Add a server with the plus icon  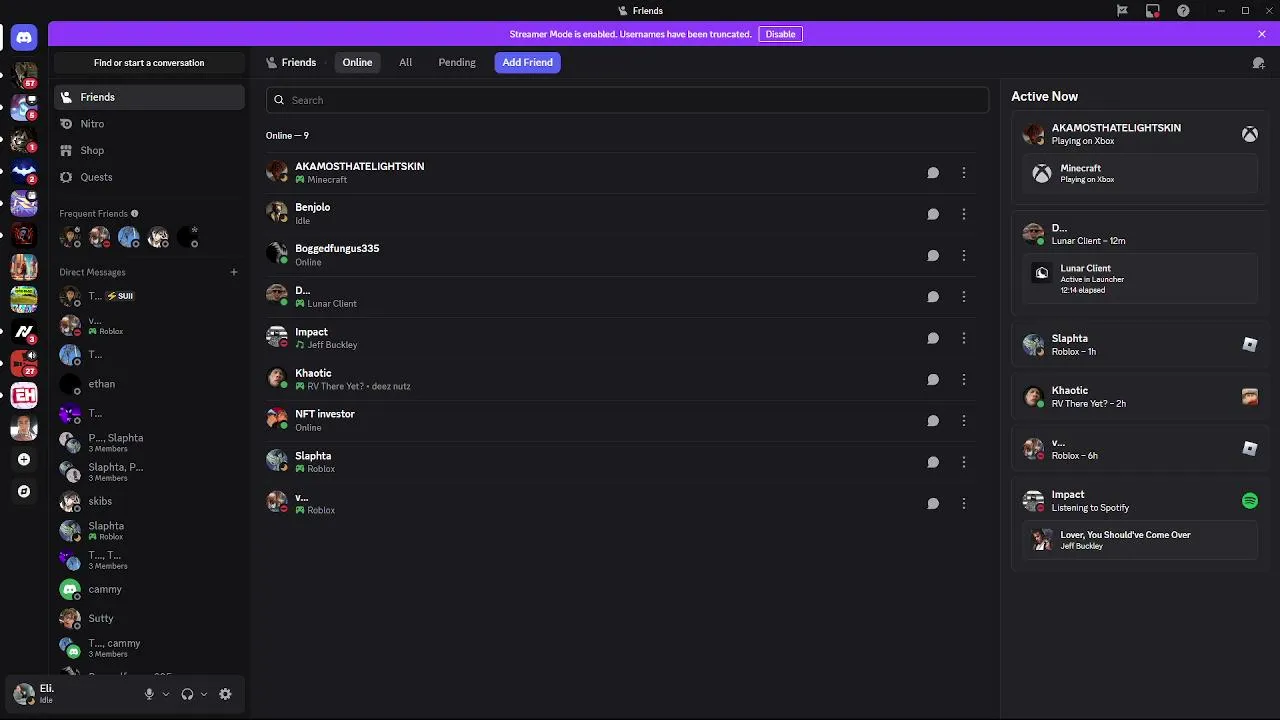(x=24, y=460)
